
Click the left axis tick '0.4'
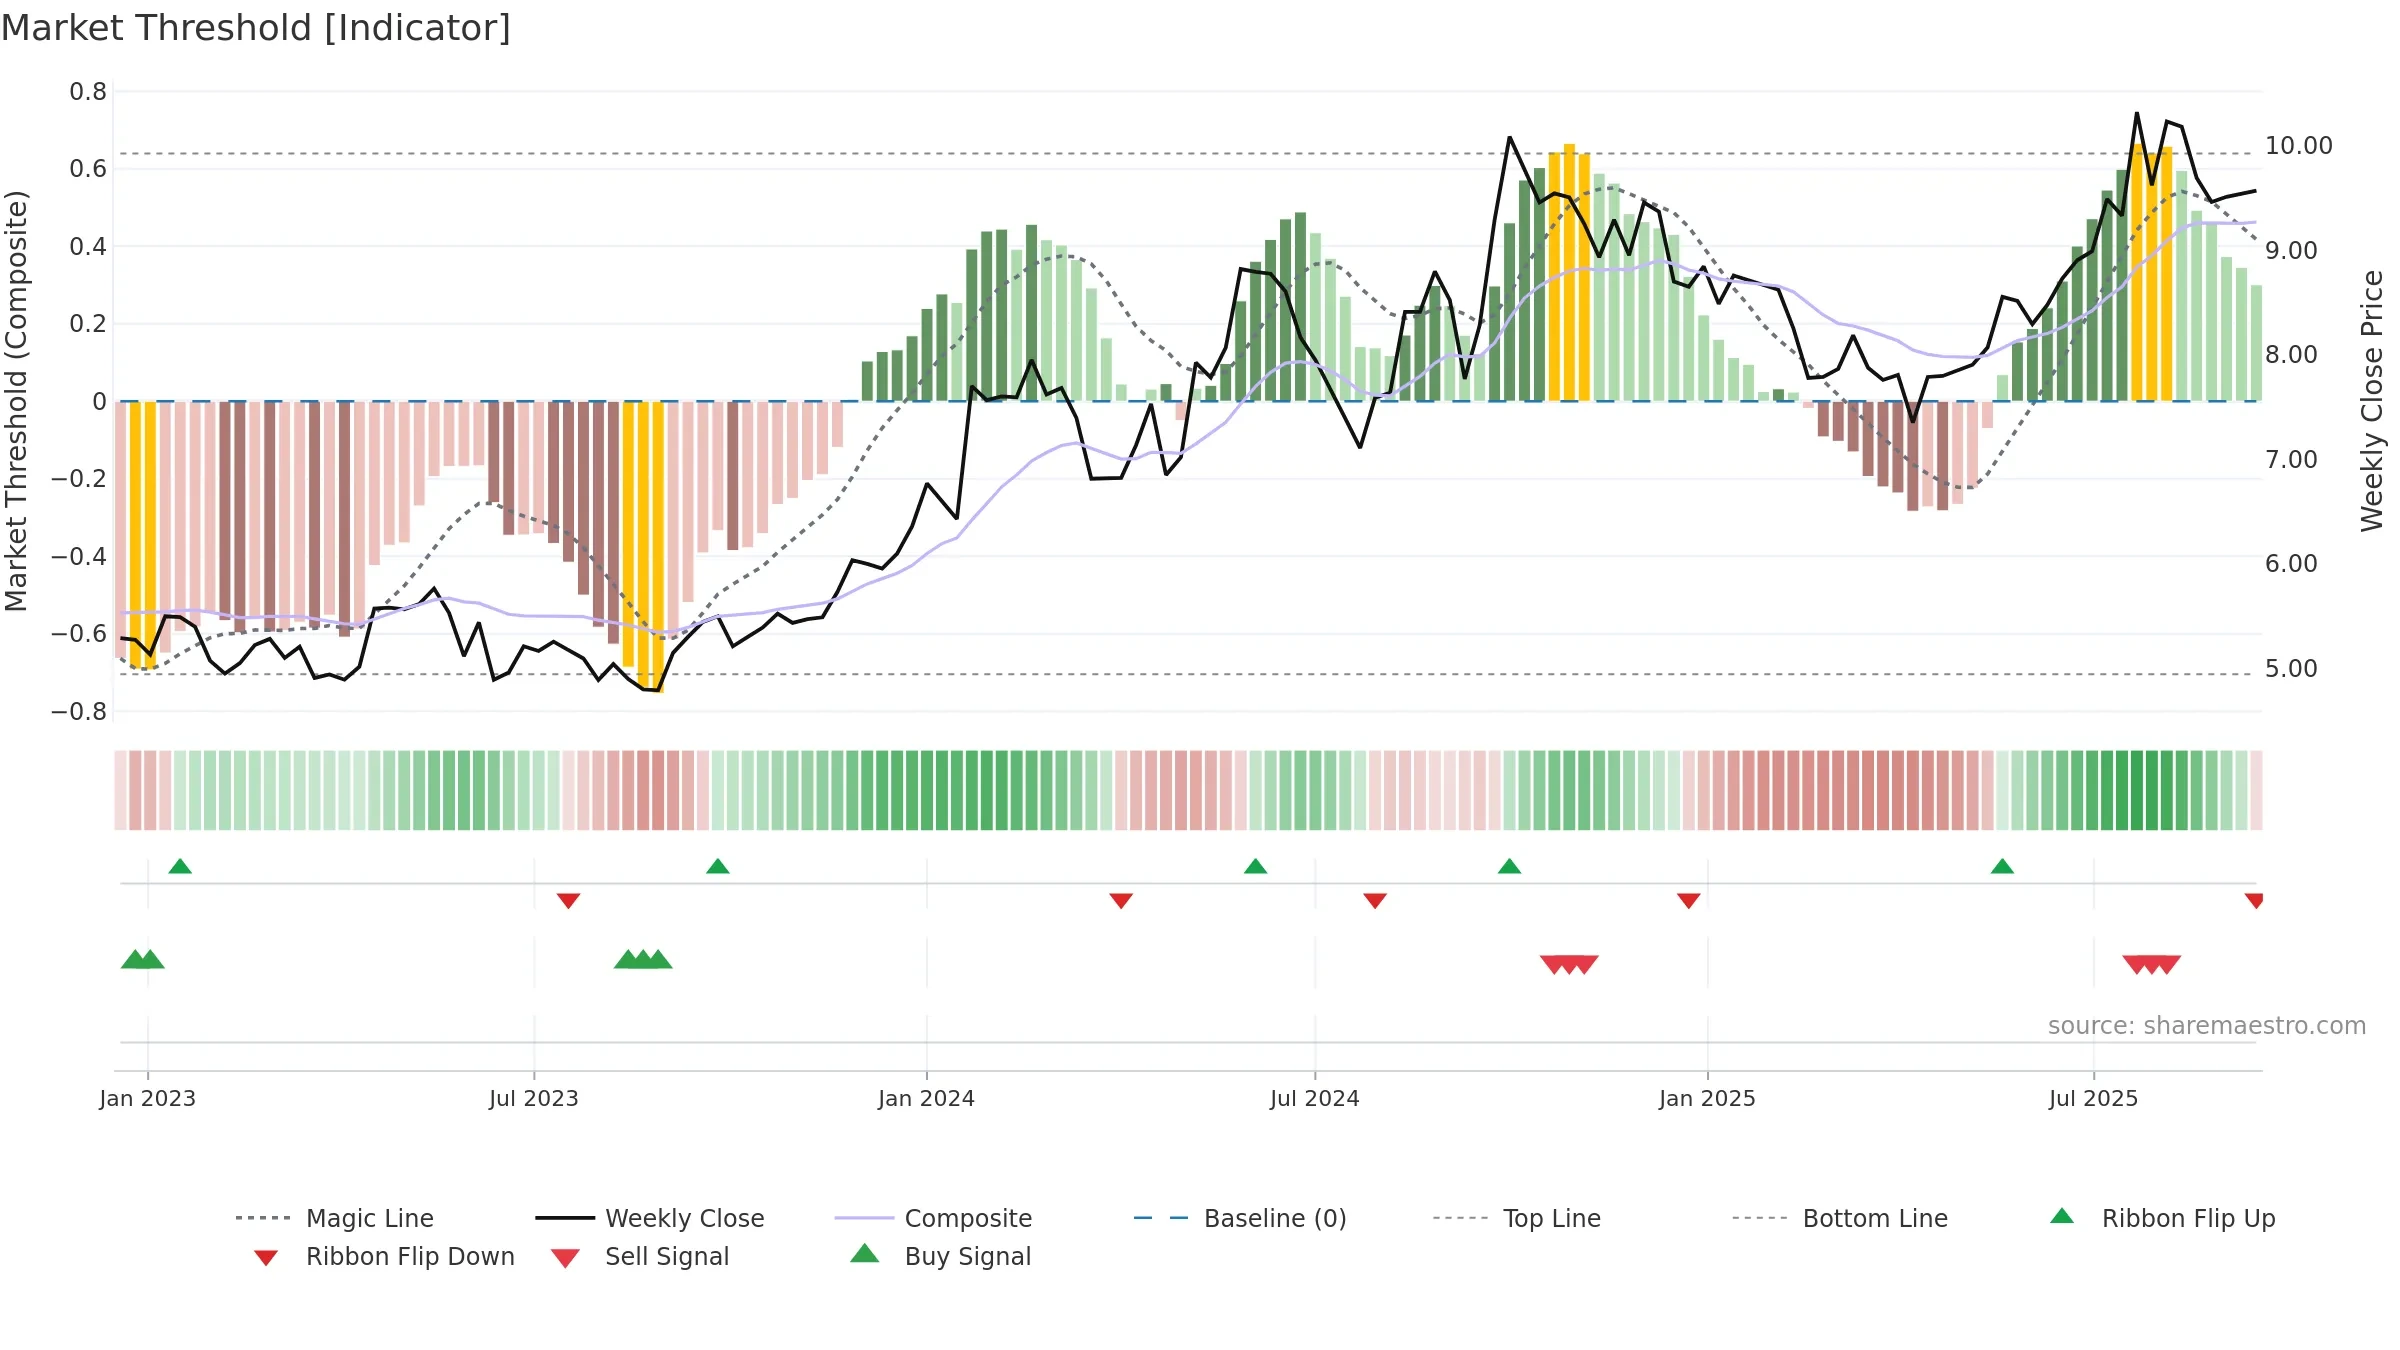(88, 247)
